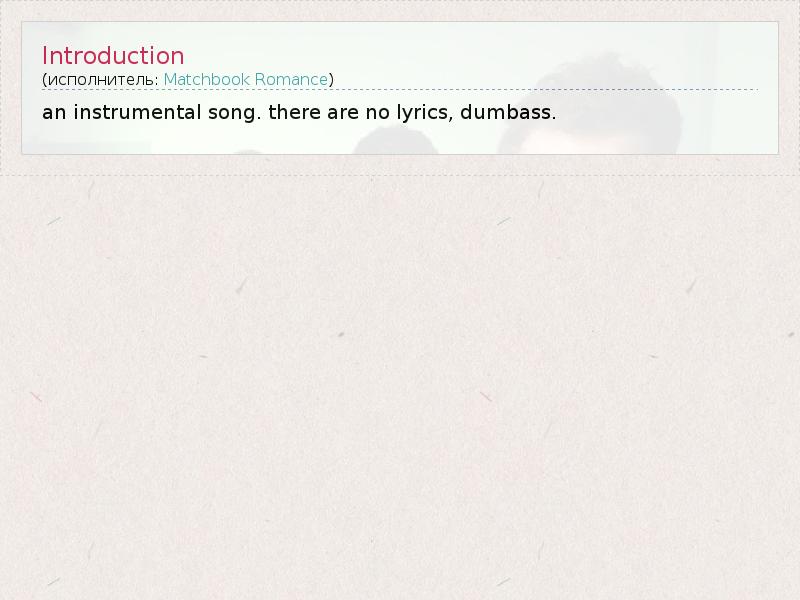Click the word "are" in the lyrics line
800x600 pixels.
(343, 113)
